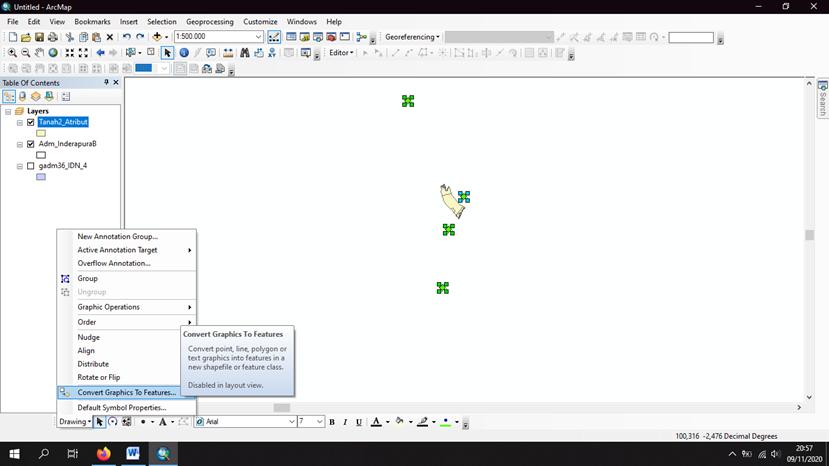Viewport: 829px width, 466px height.
Task: Open the Drawing menu dropdown
Action: 75,422
